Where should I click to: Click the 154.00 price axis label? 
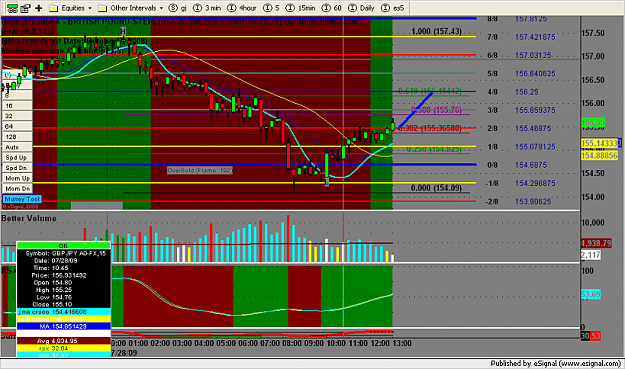tap(593, 197)
